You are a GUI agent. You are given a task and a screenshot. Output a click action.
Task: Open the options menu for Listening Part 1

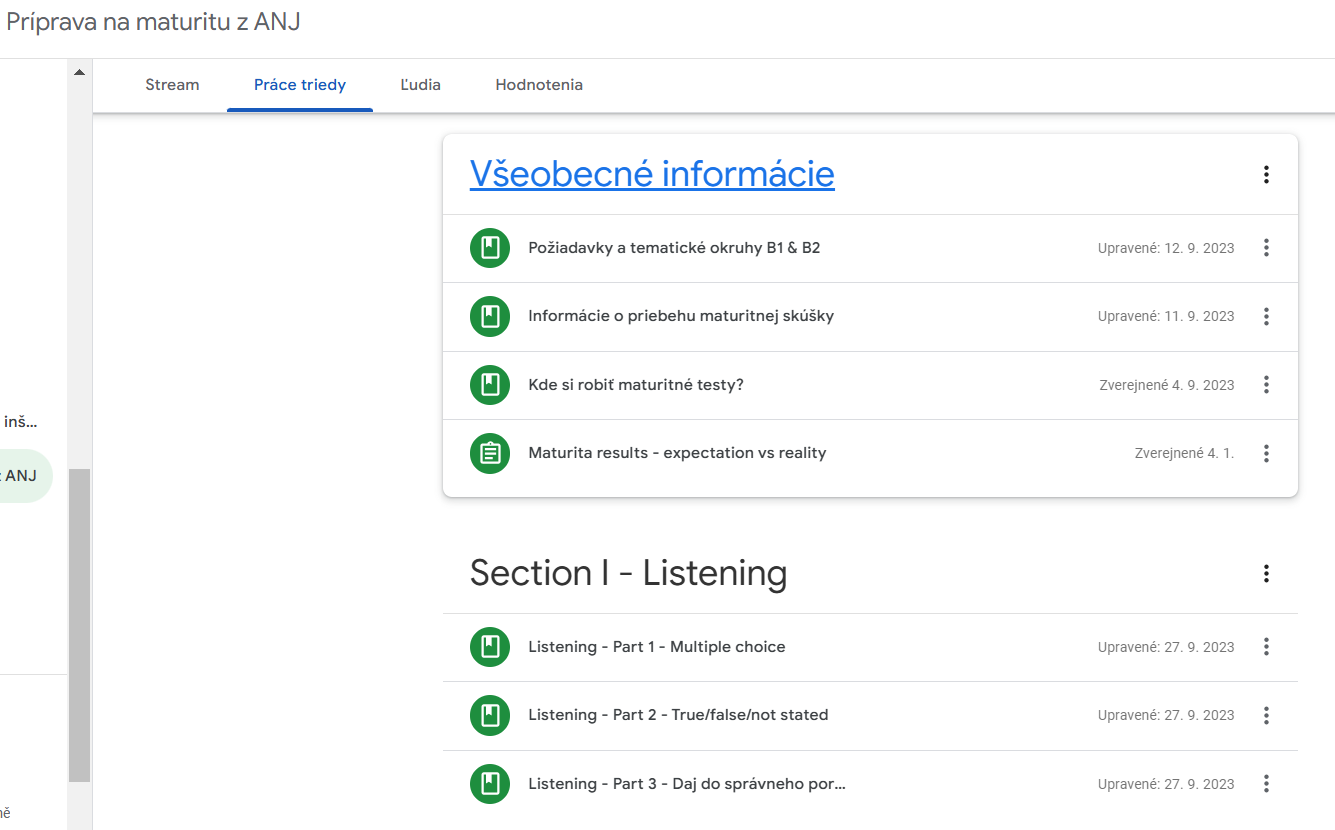(x=1266, y=647)
